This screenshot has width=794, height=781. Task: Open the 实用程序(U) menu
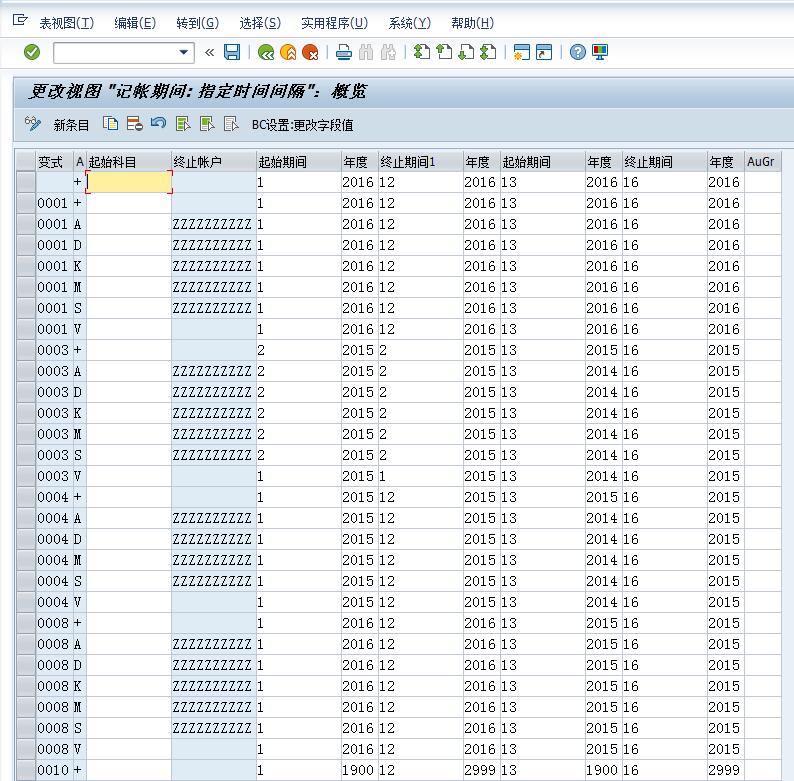(x=334, y=23)
